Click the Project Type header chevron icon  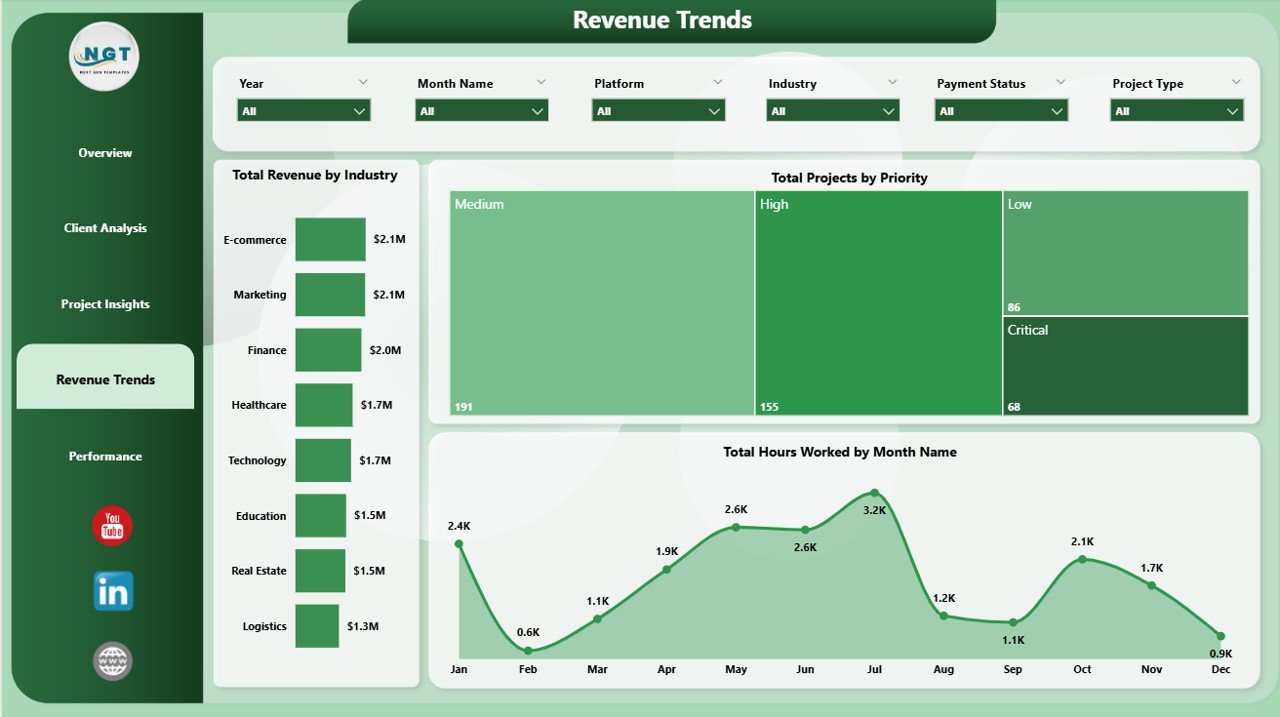click(1236, 82)
